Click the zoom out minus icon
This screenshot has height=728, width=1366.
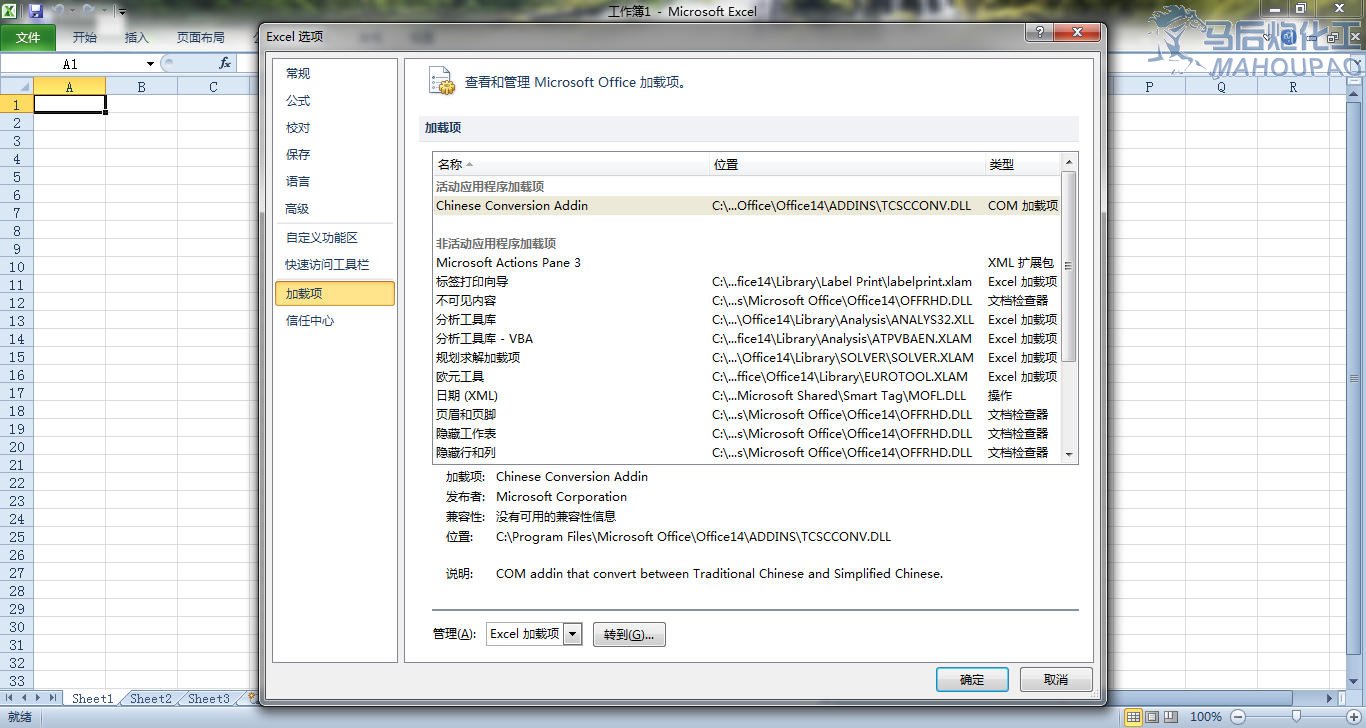coord(1238,717)
